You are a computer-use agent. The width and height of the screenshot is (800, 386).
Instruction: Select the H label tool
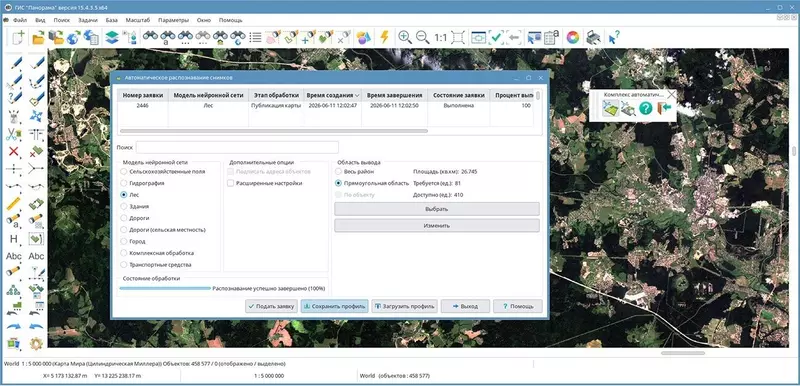coord(13,239)
